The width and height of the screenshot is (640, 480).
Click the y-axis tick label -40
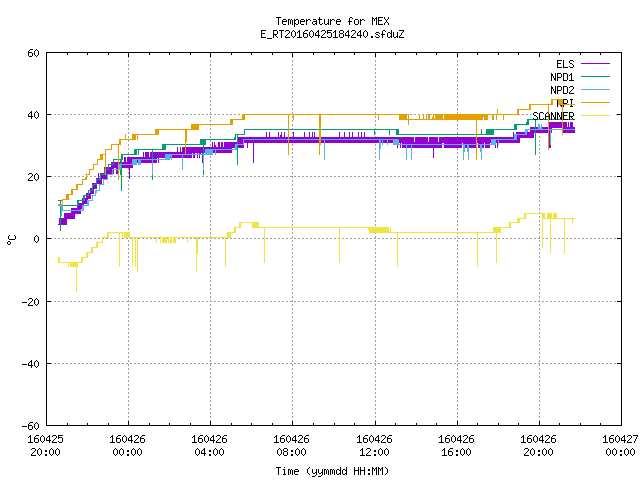(31, 364)
